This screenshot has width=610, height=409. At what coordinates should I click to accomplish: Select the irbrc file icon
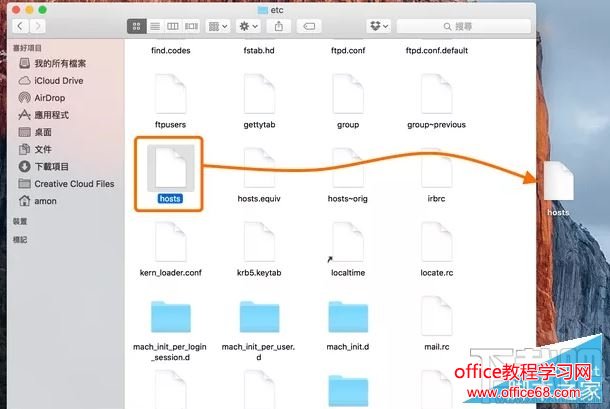(x=436, y=168)
